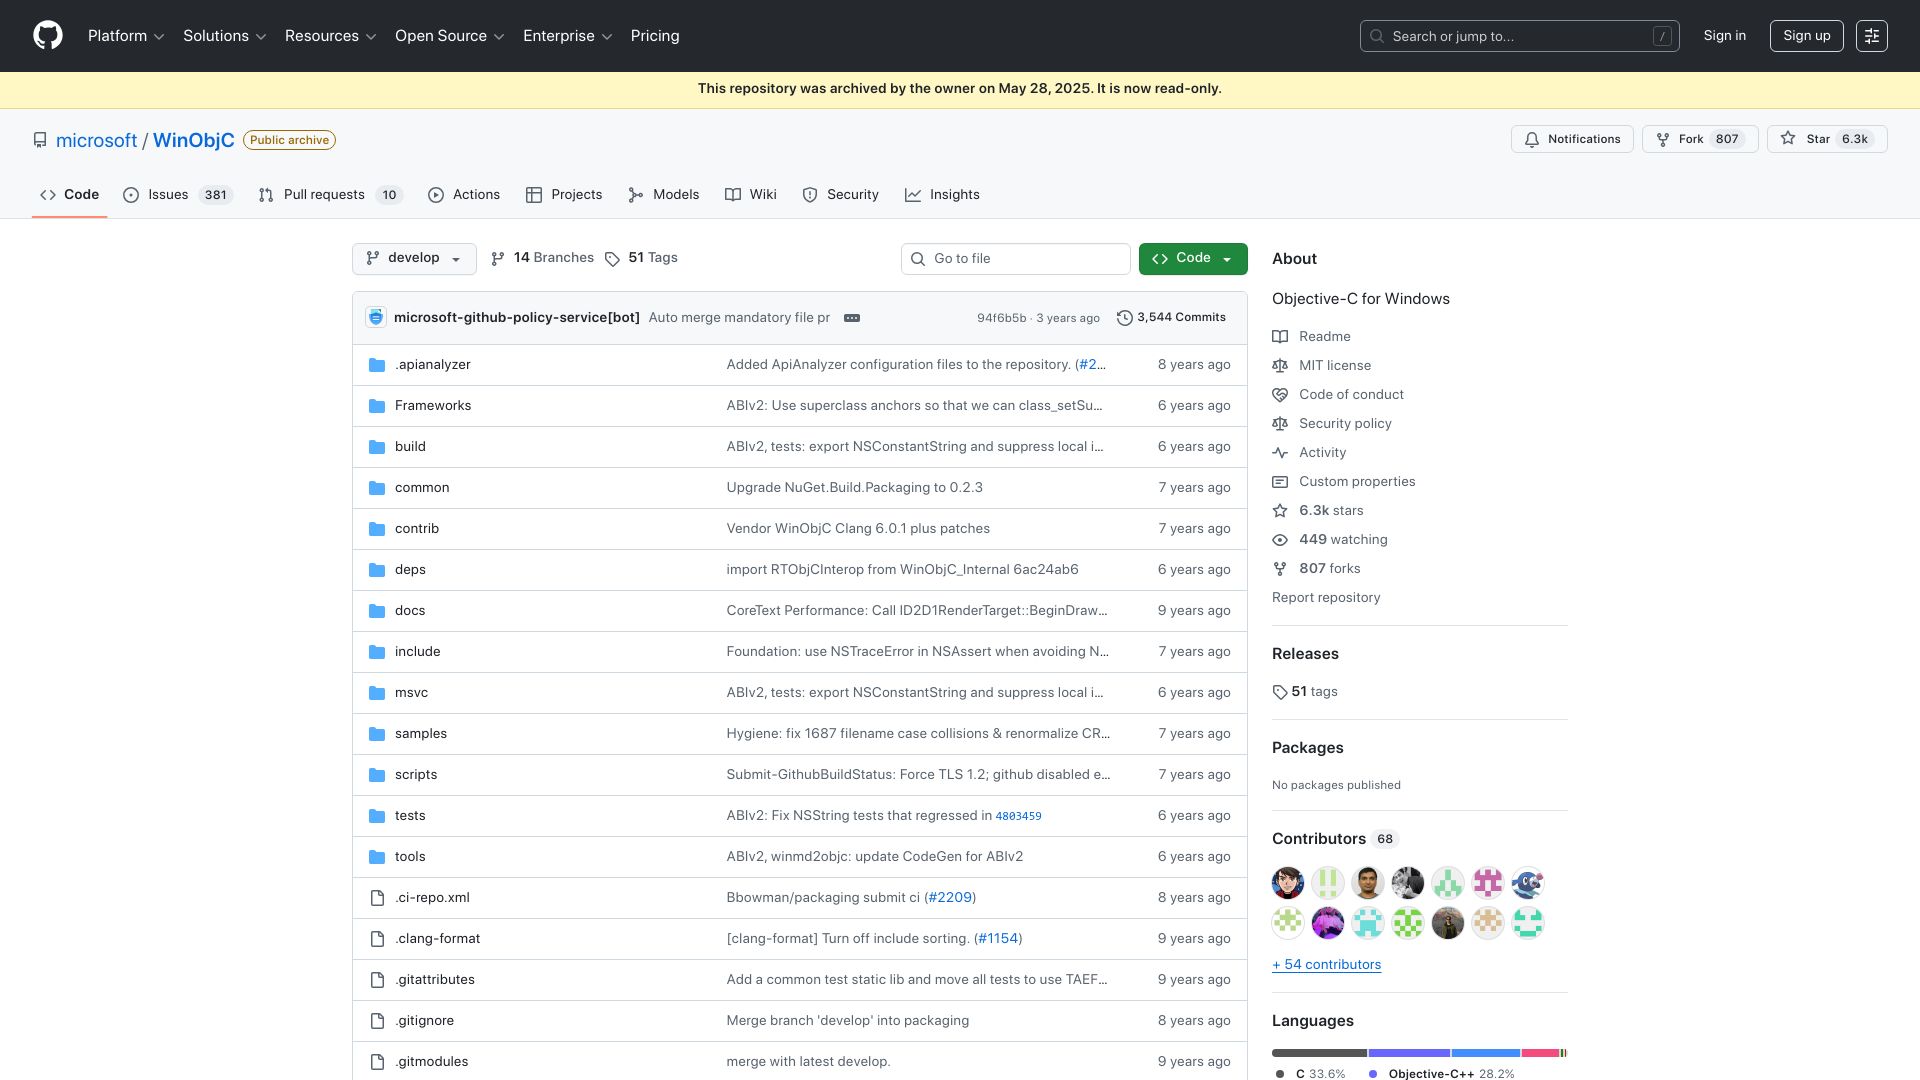Click the tag icon under Releases
1920x1080 pixels.
click(1280, 692)
